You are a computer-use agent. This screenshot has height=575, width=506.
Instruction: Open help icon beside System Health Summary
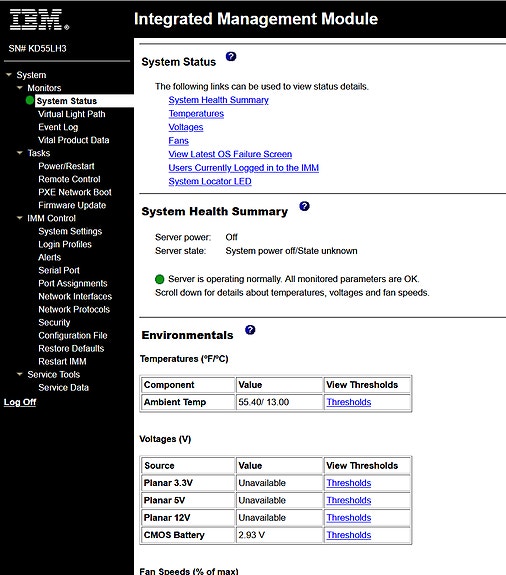pos(304,206)
